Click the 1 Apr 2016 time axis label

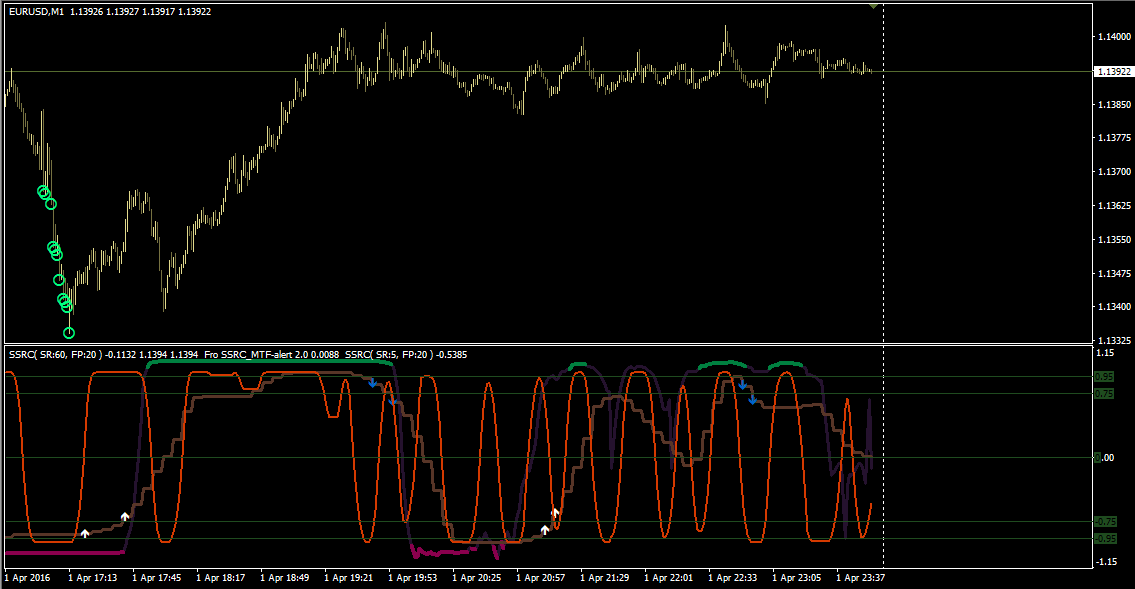tap(28, 578)
